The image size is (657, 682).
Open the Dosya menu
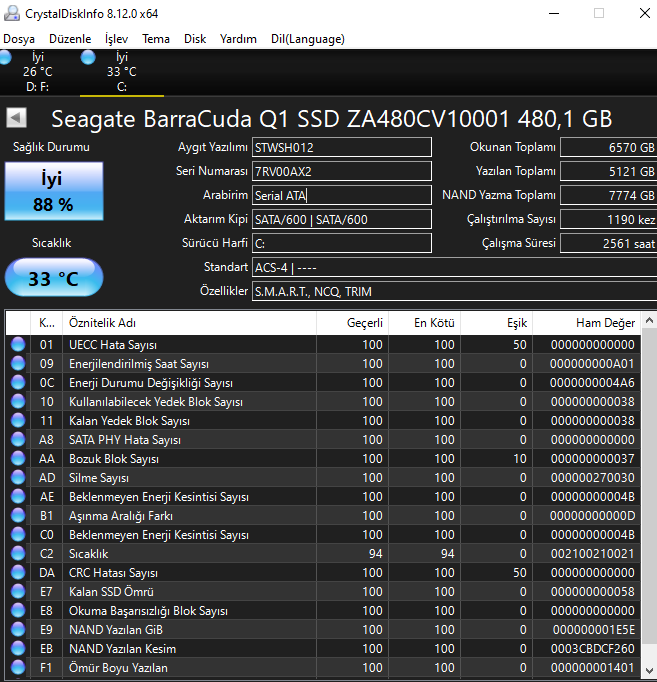(19, 39)
